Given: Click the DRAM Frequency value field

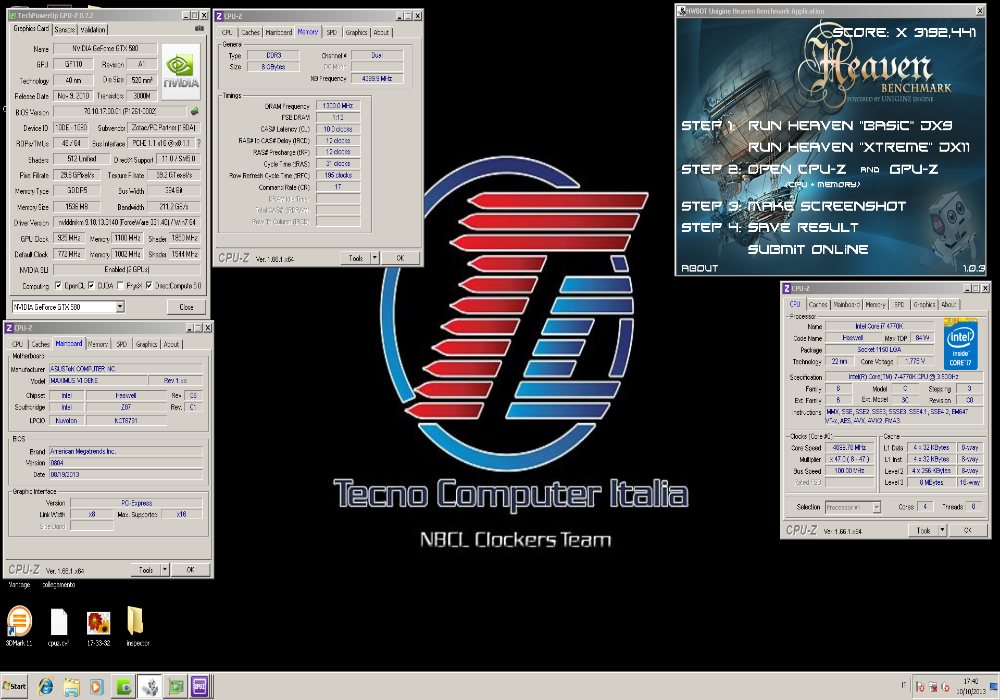Looking at the screenshot, I should (x=338, y=106).
